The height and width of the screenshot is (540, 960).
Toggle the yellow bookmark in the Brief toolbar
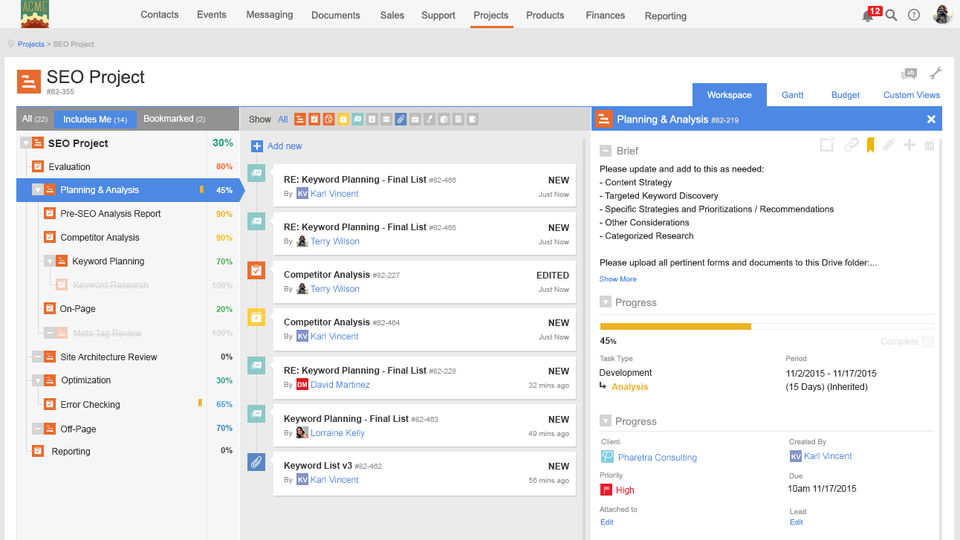click(x=870, y=145)
